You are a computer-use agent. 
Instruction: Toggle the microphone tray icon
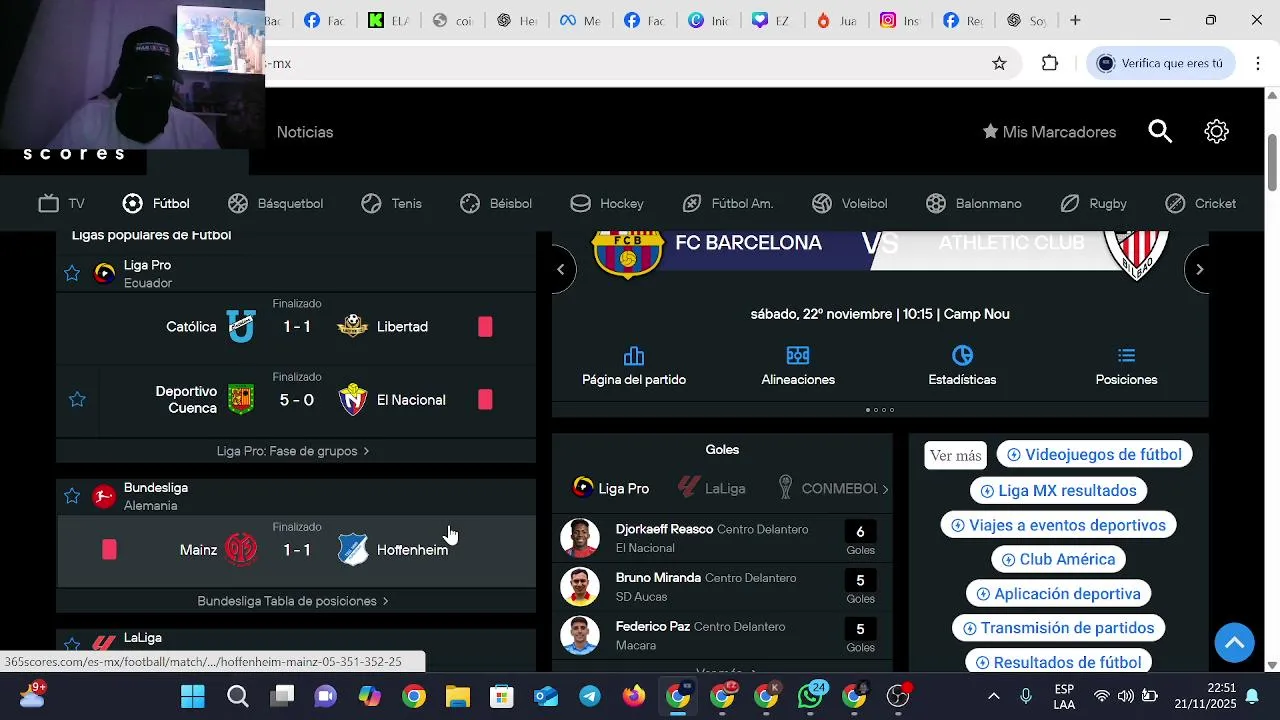pos(1026,696)
